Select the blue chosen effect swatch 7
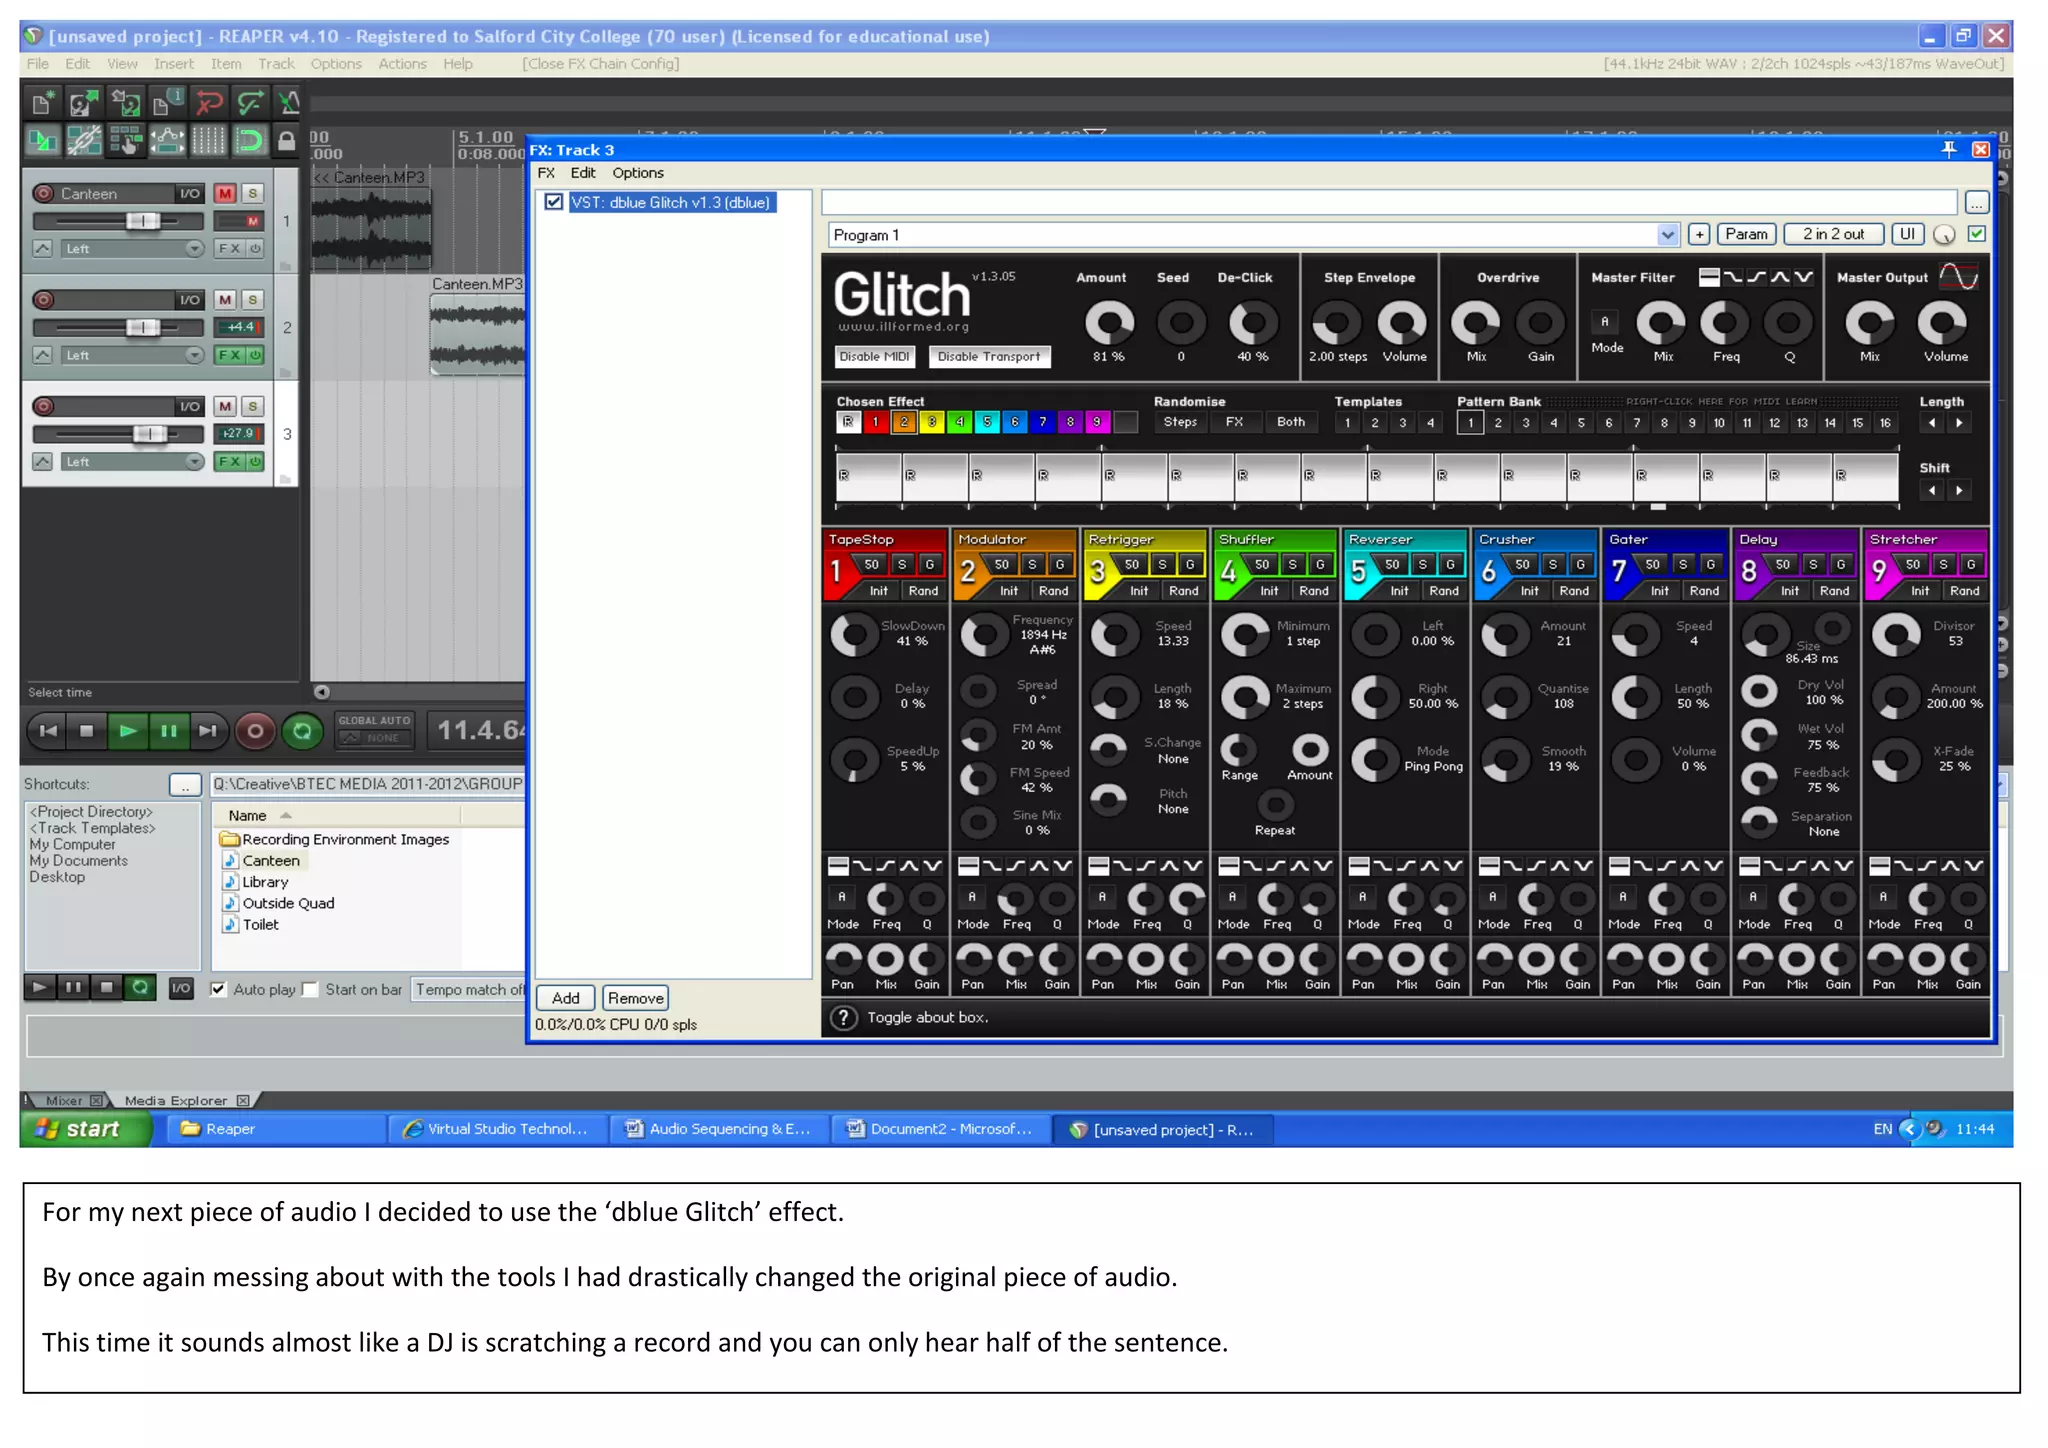2048x1448 pixels. [x=1042, y=422]
